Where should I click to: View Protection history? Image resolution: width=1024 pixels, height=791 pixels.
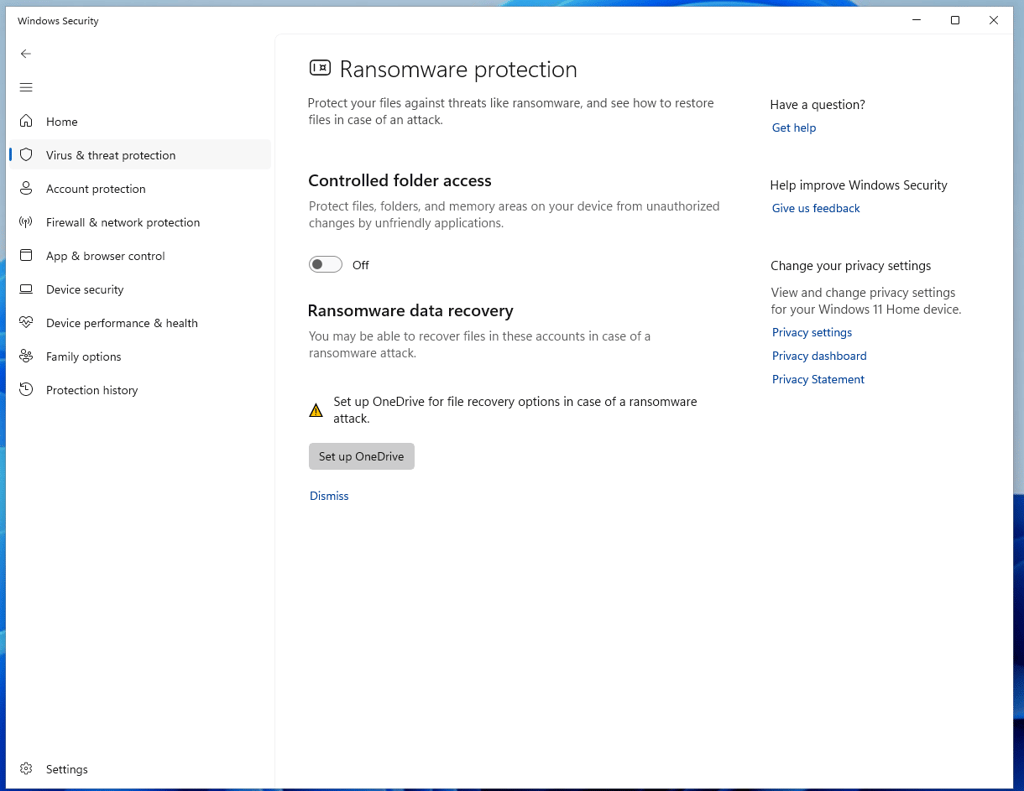[x=140, y=390]
